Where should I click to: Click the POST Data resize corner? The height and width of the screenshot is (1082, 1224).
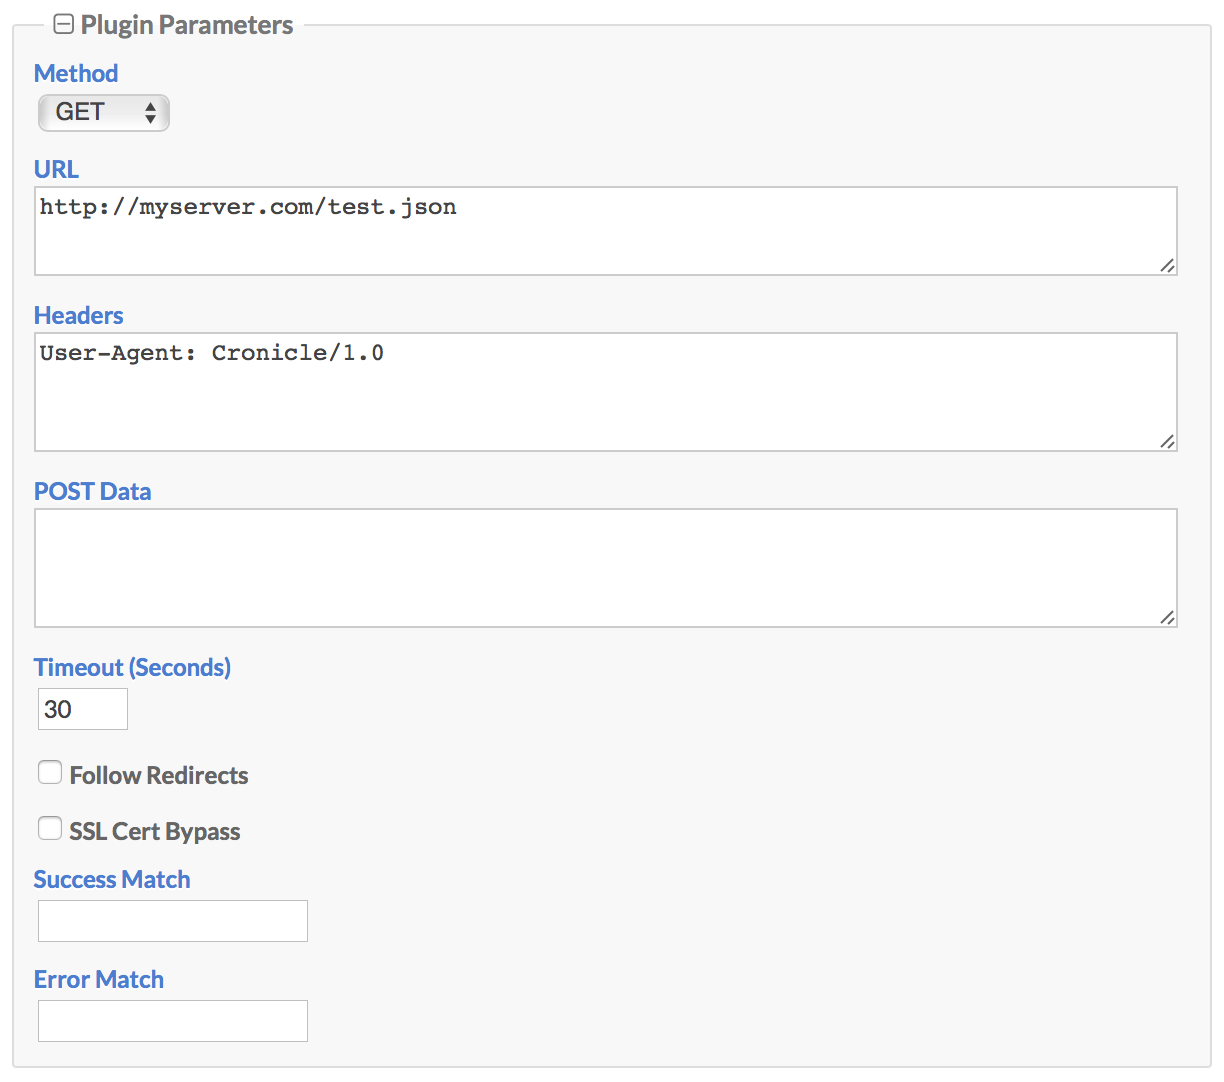point(1167,617)
